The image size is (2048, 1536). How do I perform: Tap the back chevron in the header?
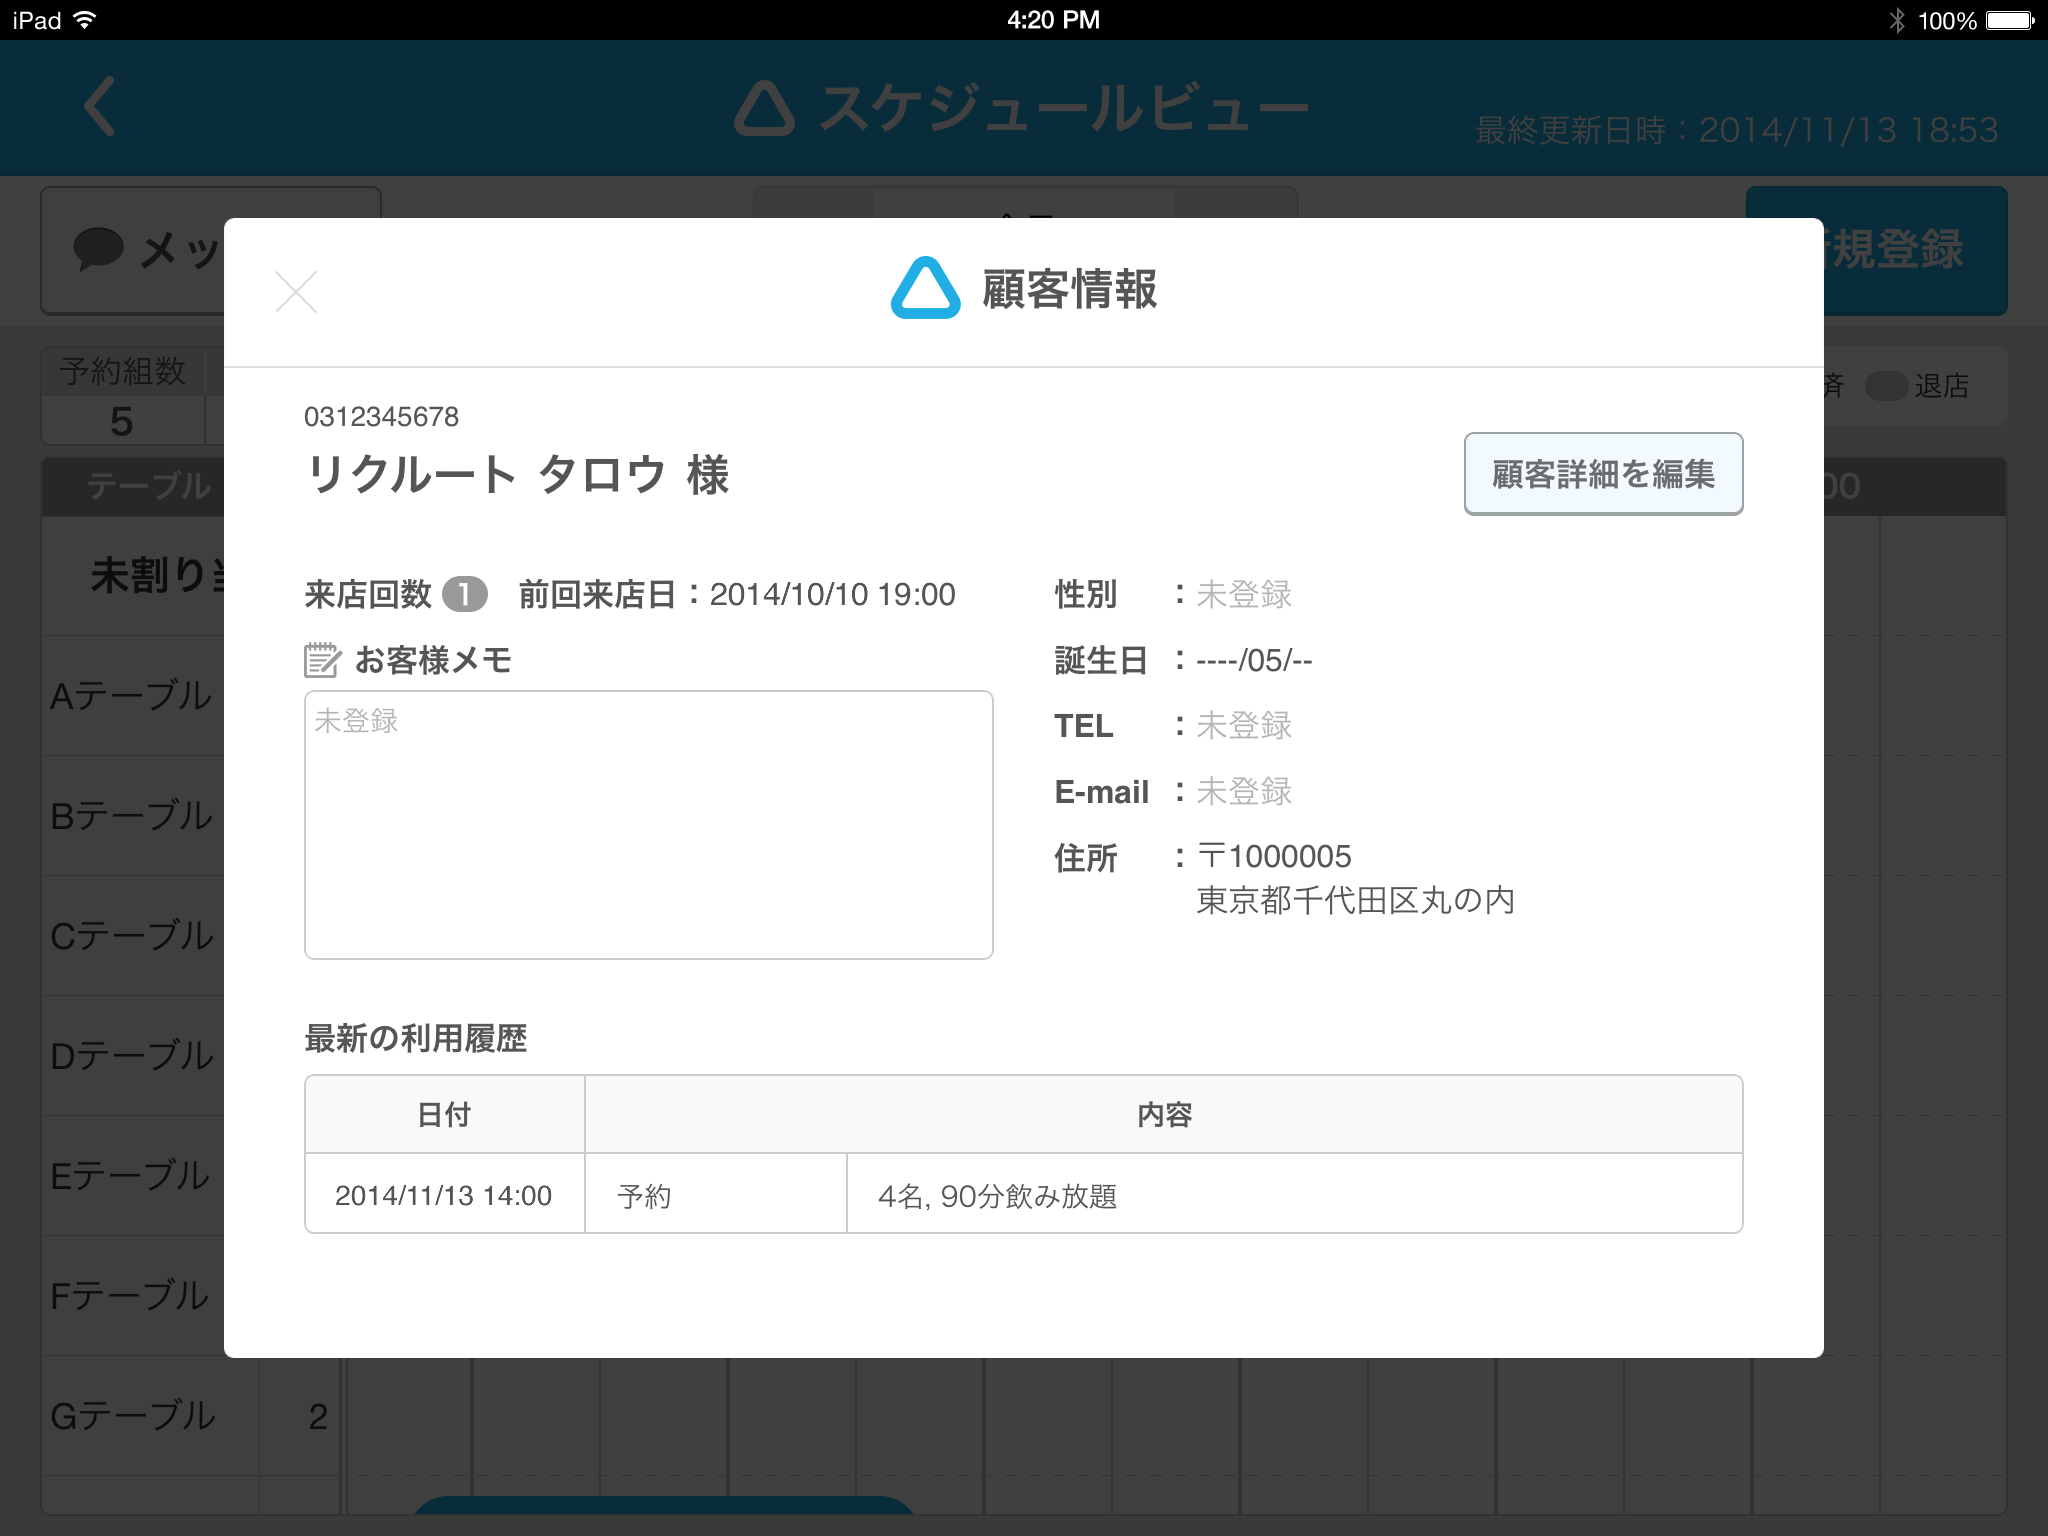100,106
